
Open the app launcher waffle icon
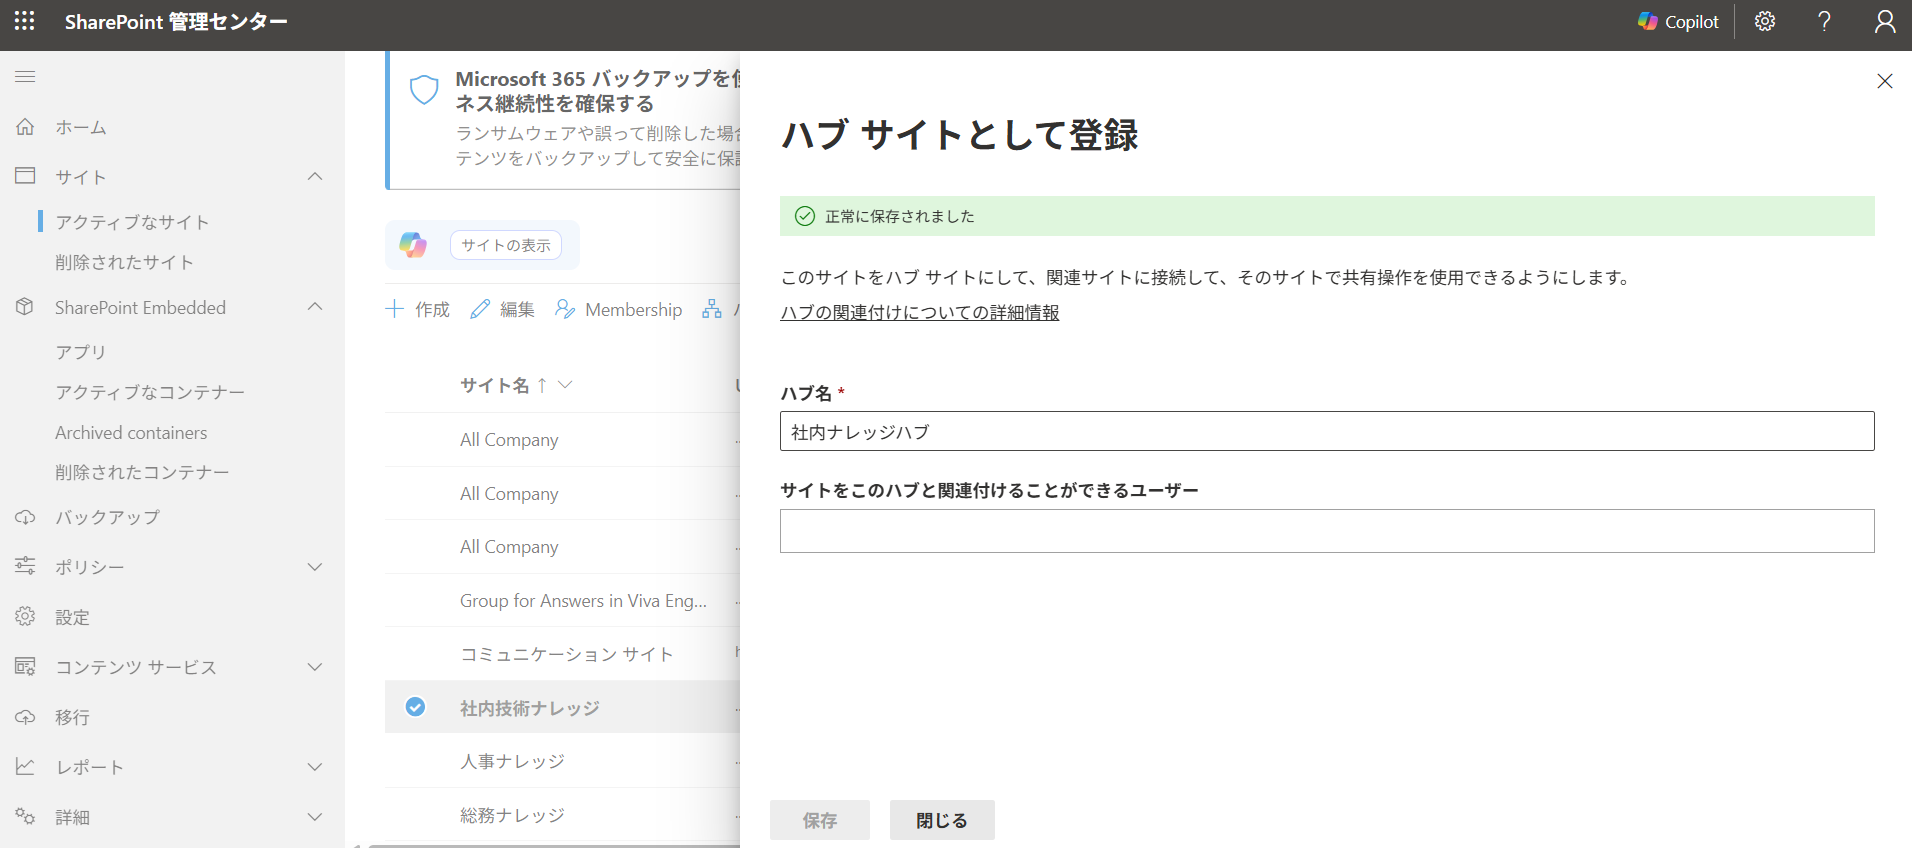point(25,21)
